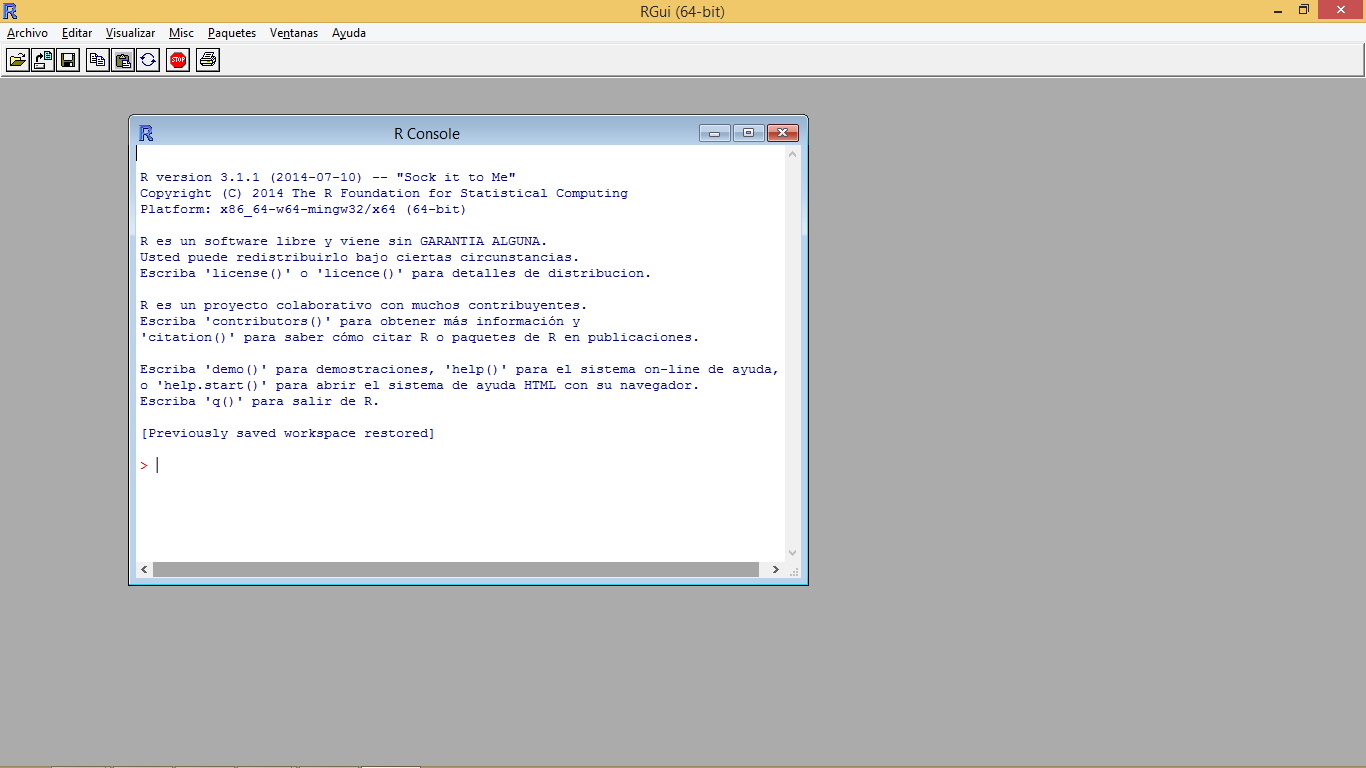The height and width of the screenshot is (768, 1366).
Task: Open the Paquetes menu
Action: pyautogui.click(x=232, y=33)
